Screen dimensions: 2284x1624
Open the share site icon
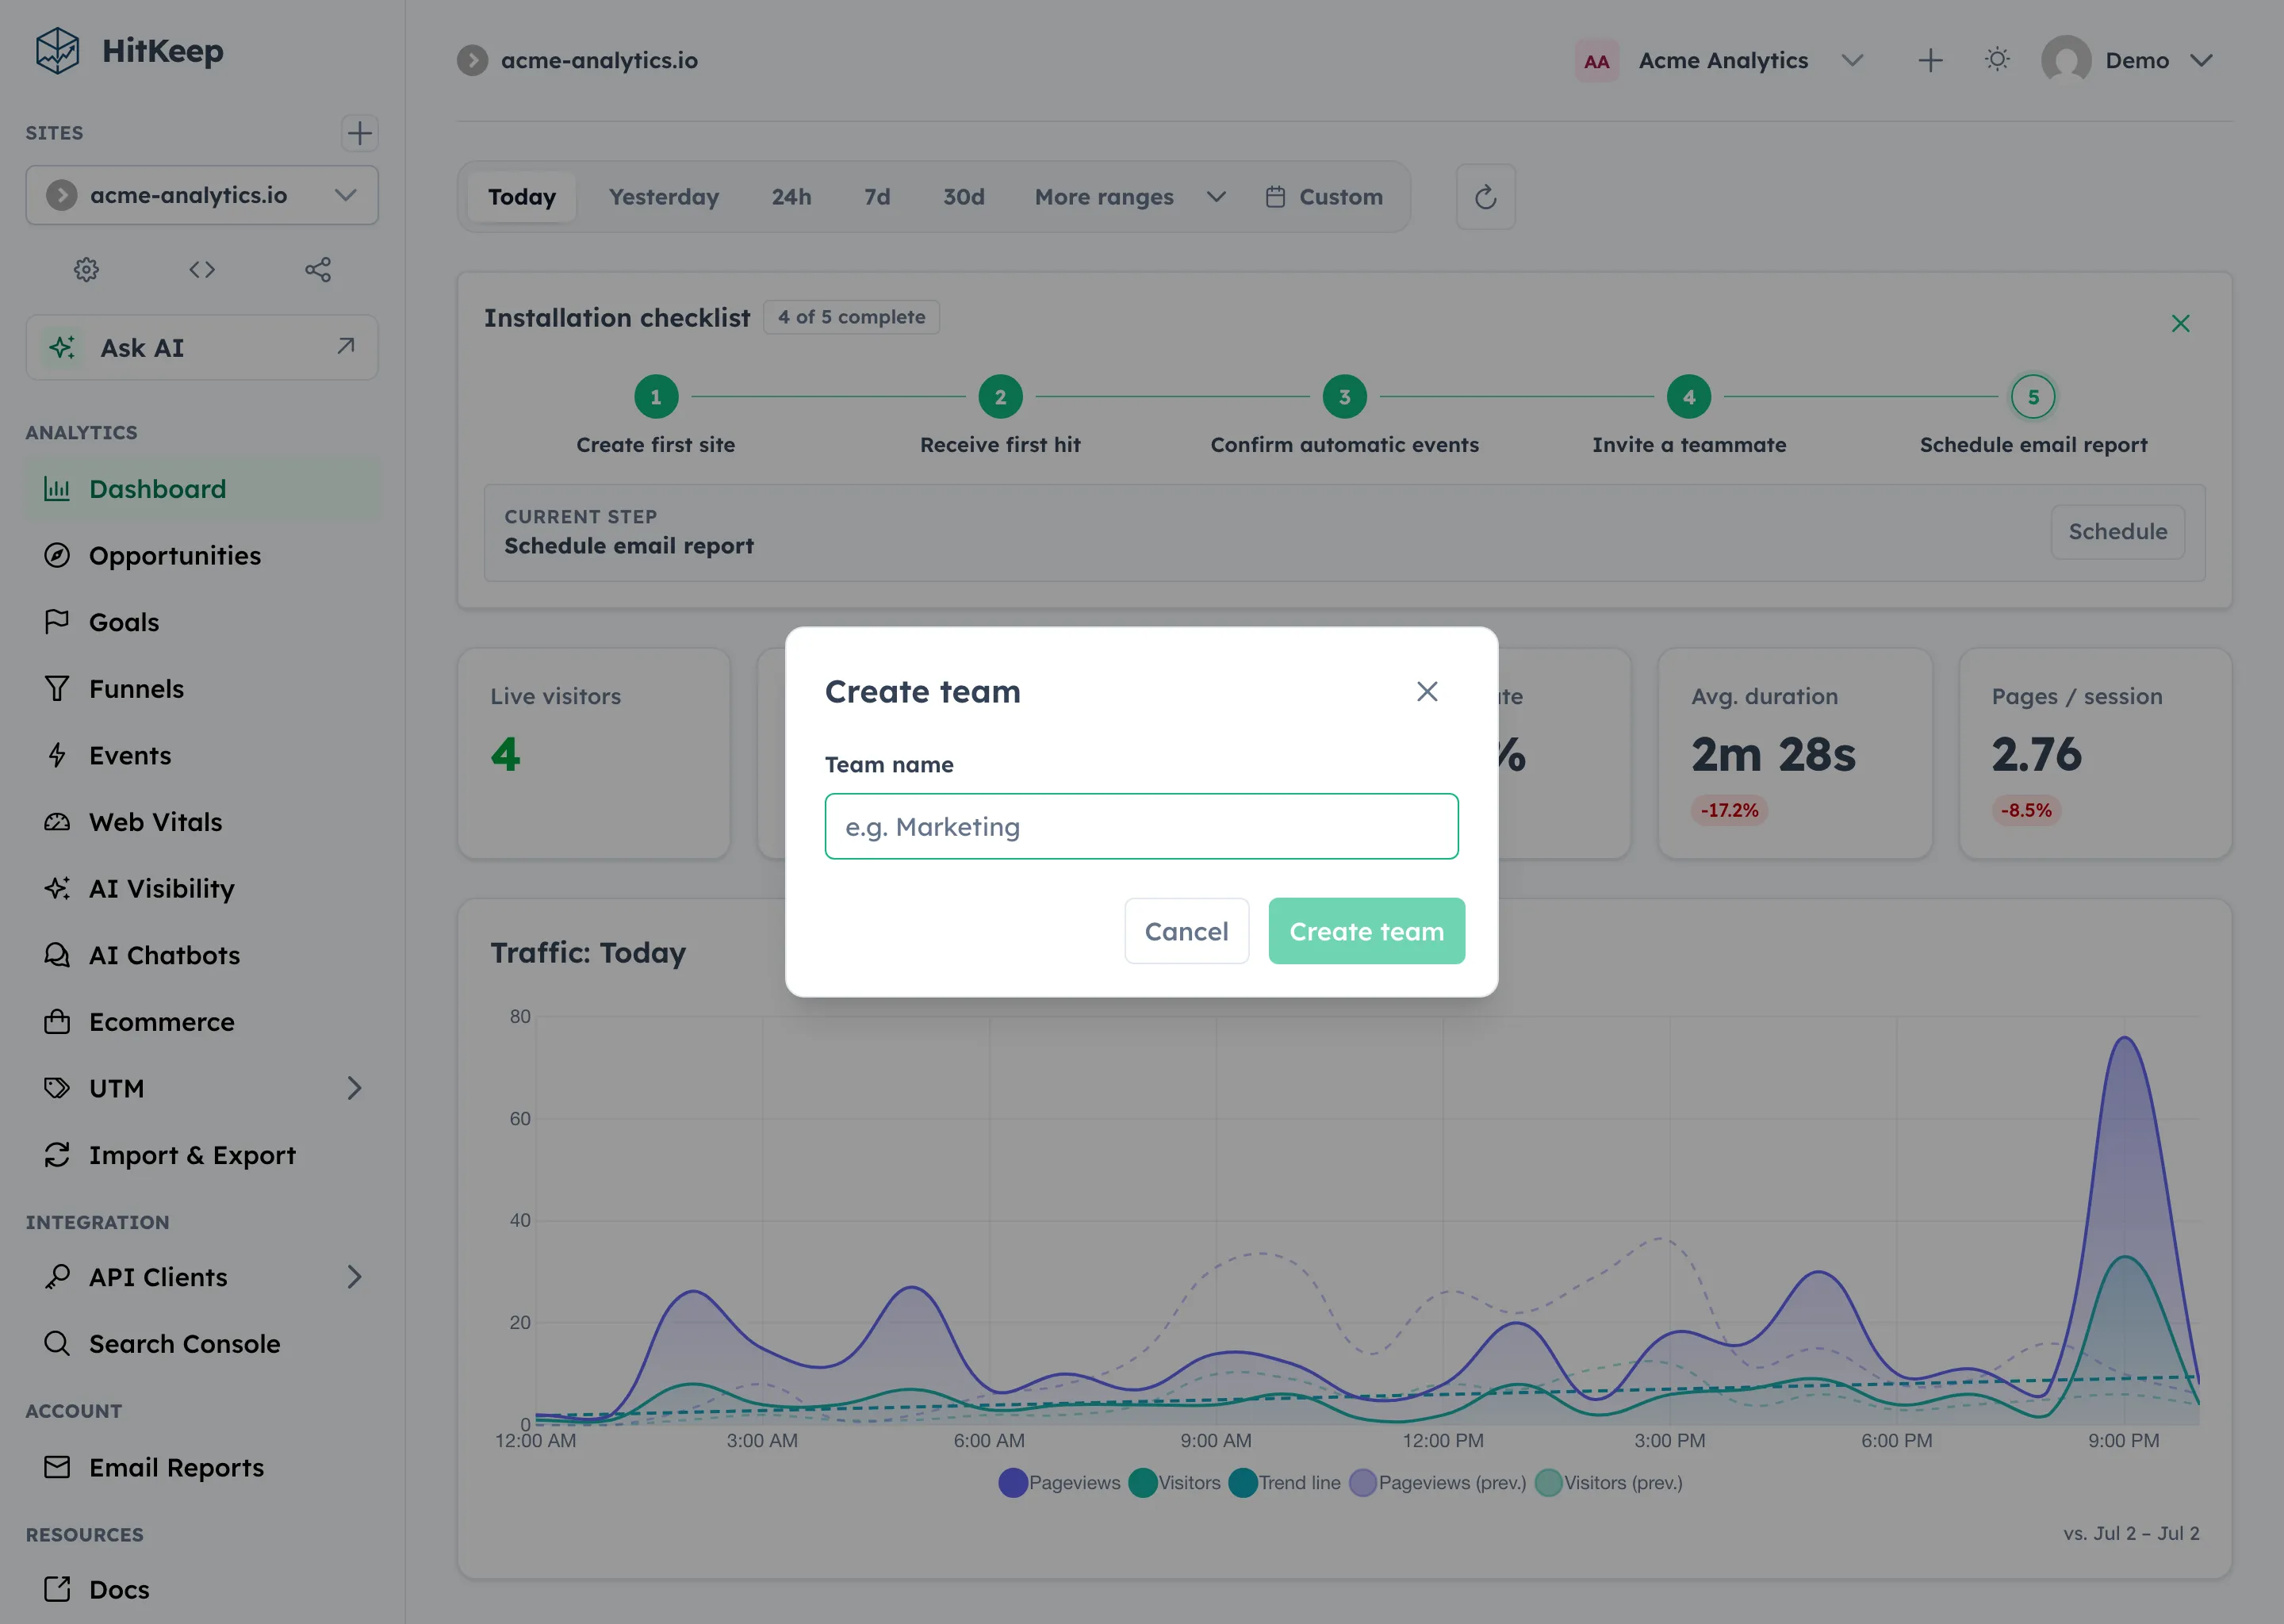click(x=318, y=269)
